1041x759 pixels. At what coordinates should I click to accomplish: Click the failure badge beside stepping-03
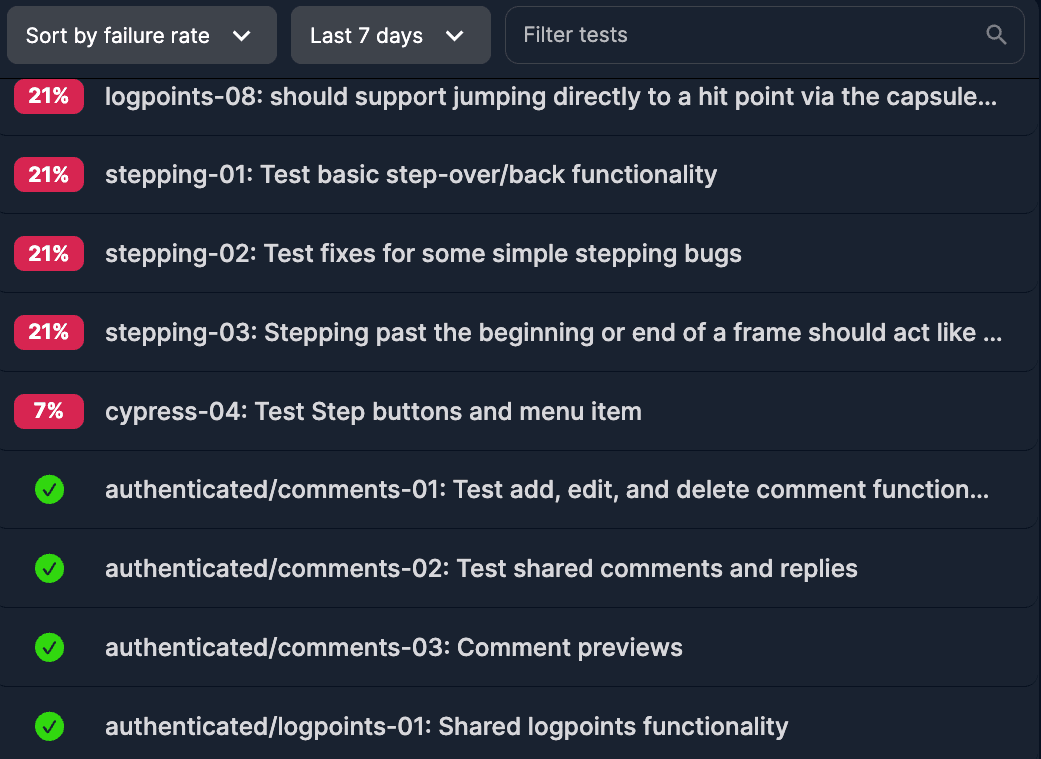click(48, 332)
